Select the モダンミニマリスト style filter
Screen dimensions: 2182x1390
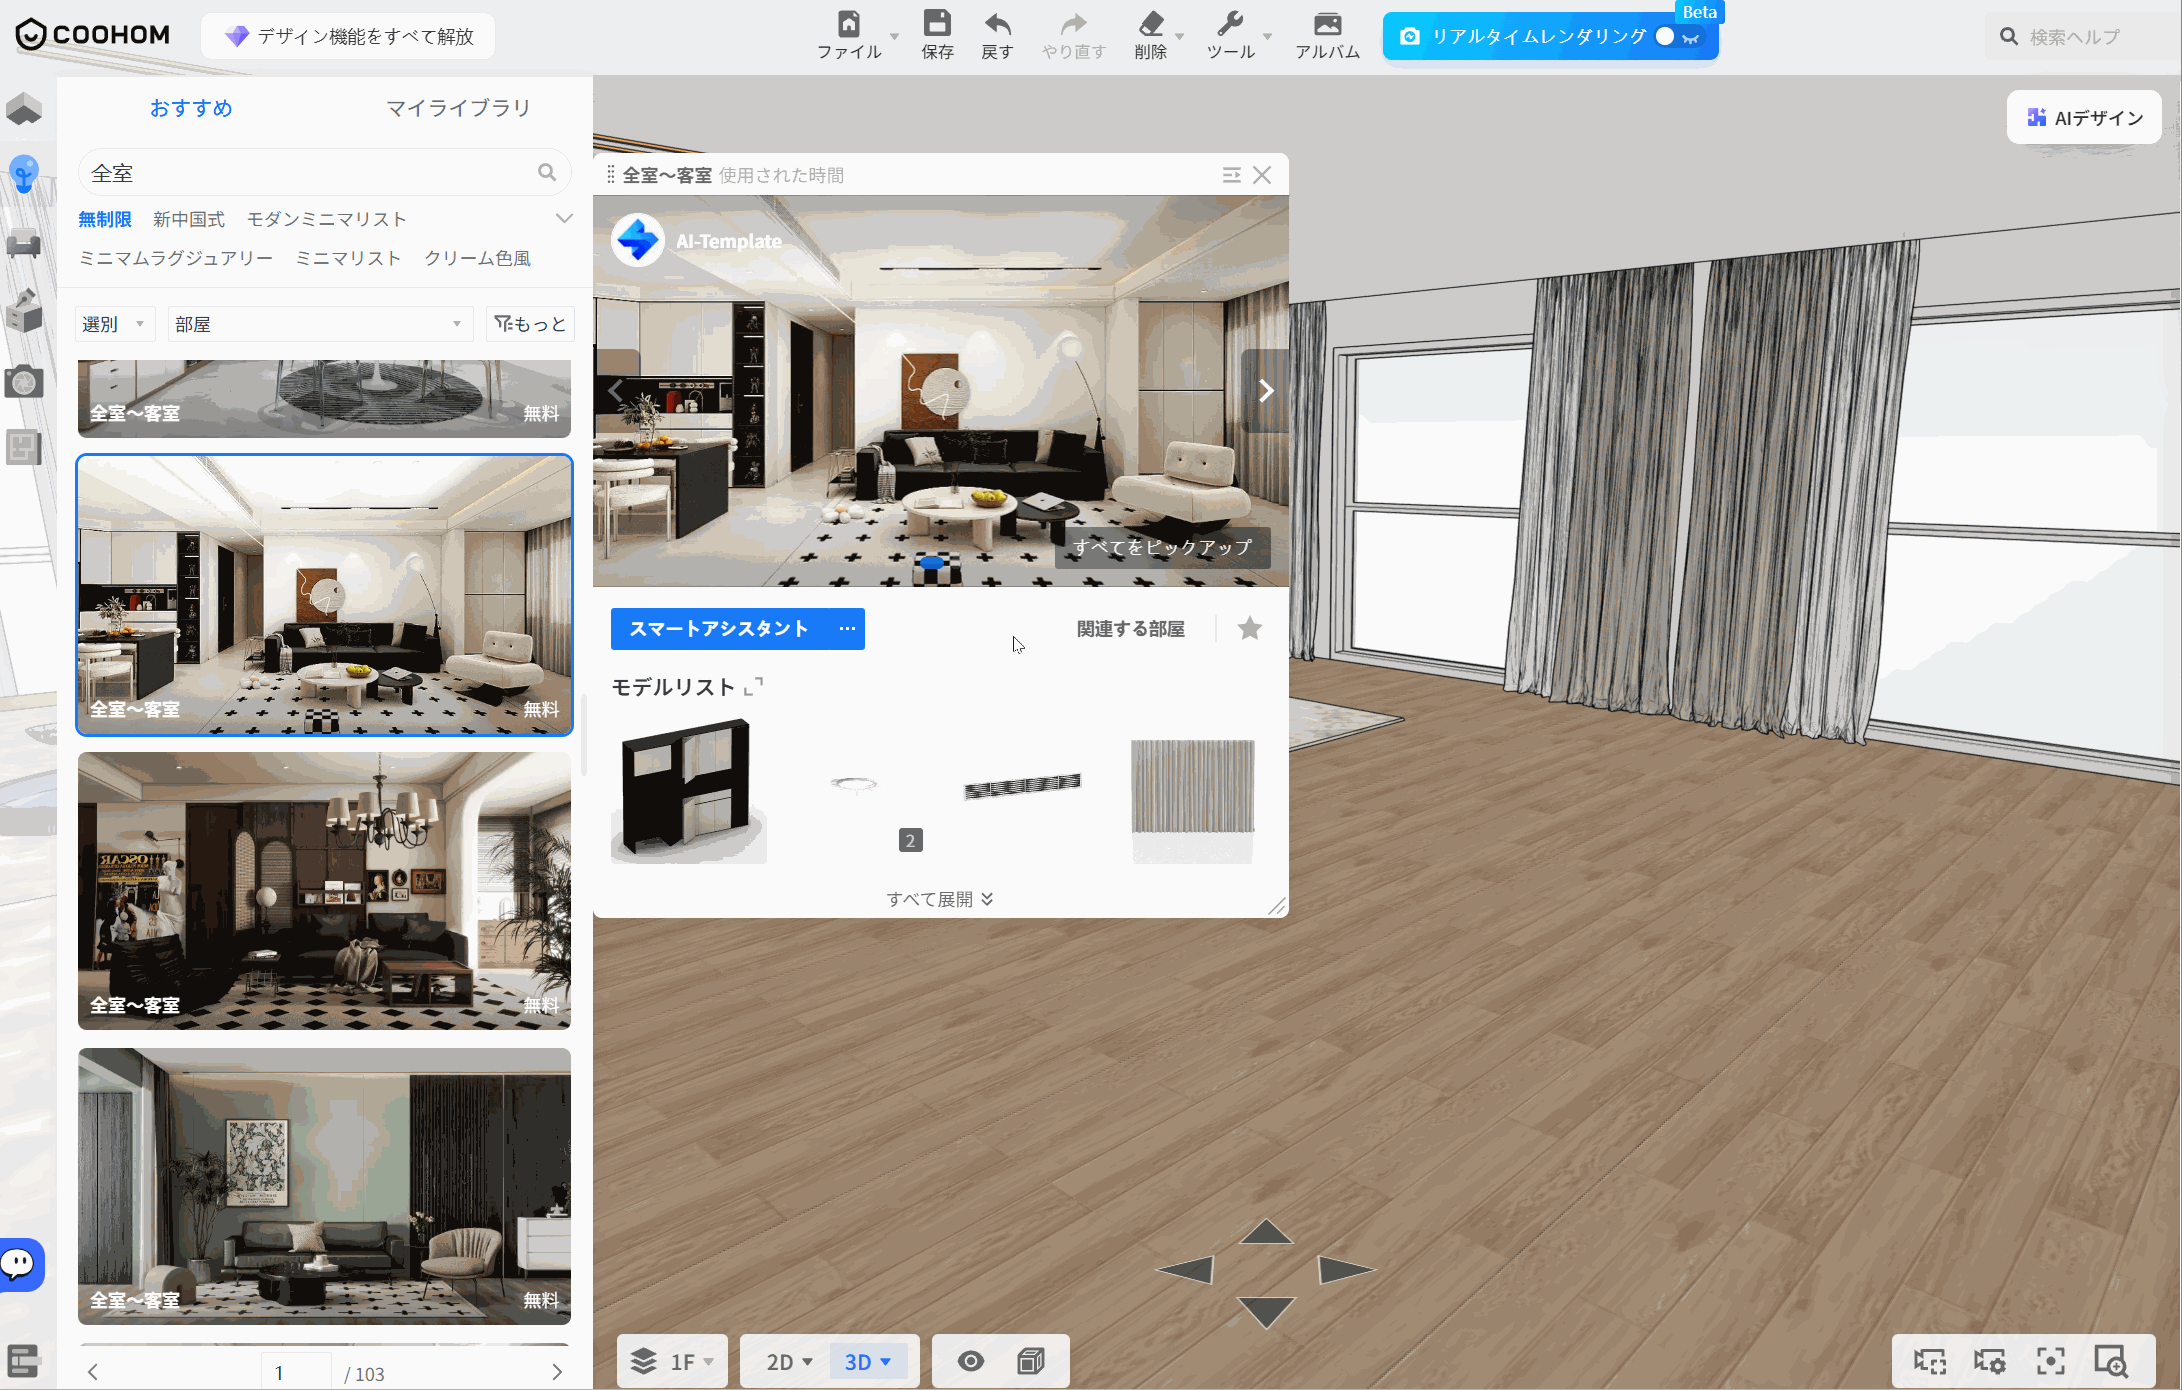coord(326,219)
